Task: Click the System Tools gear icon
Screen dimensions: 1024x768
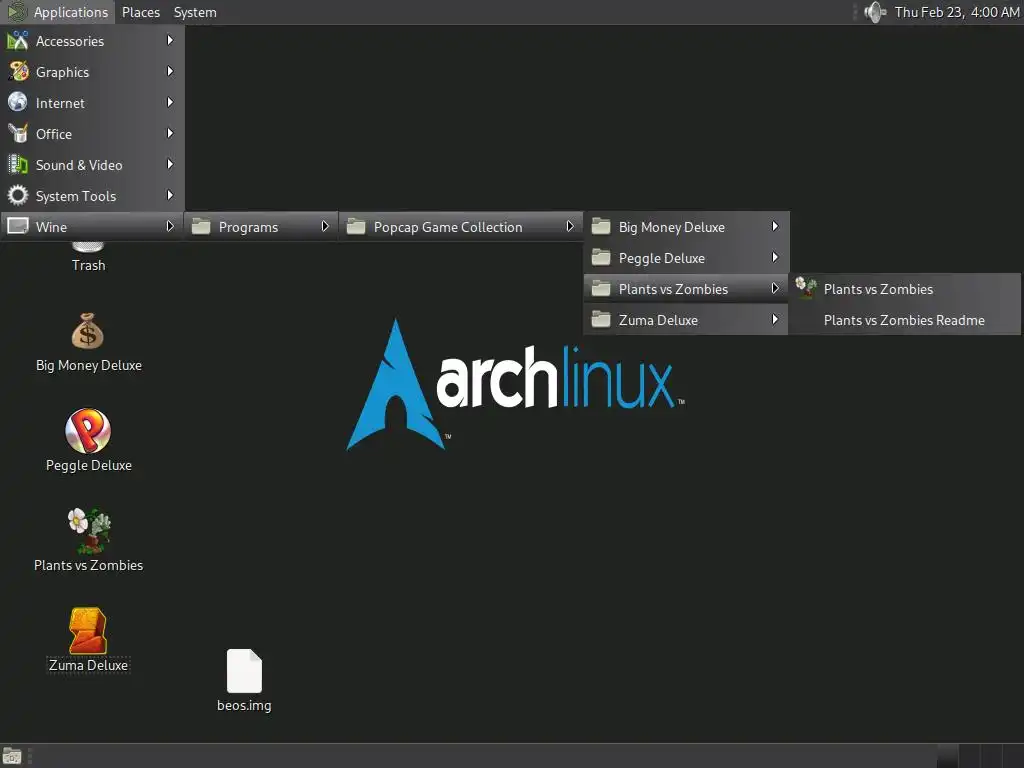Action: [x=18, y=195]
